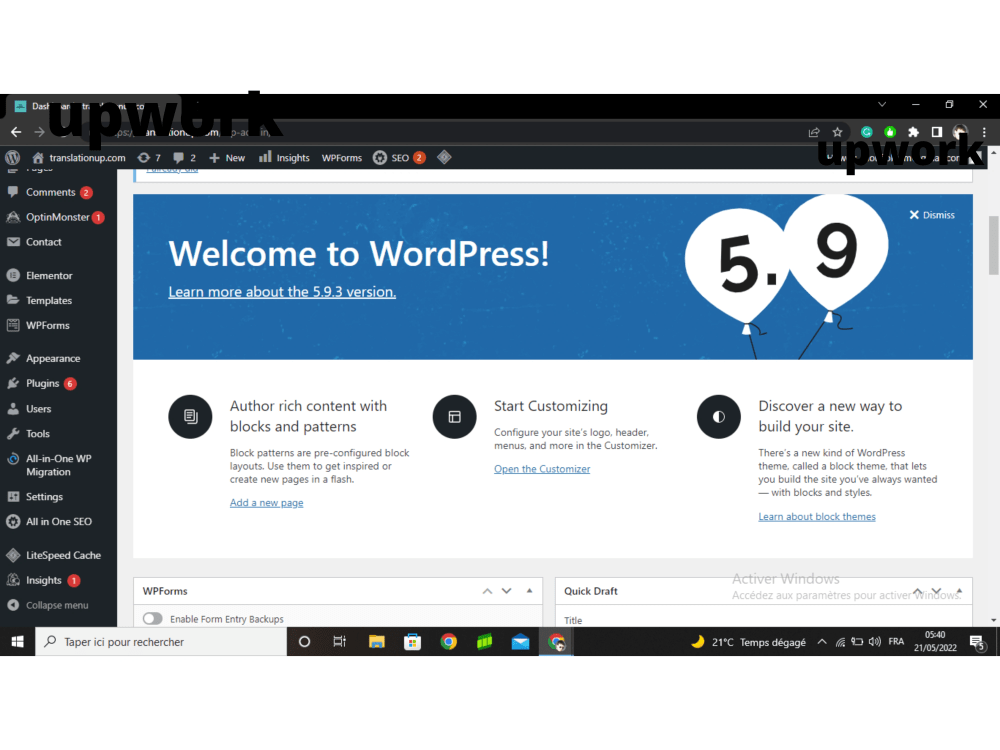Open Microsoft Store from the taskbar

[x=413, y=642]
